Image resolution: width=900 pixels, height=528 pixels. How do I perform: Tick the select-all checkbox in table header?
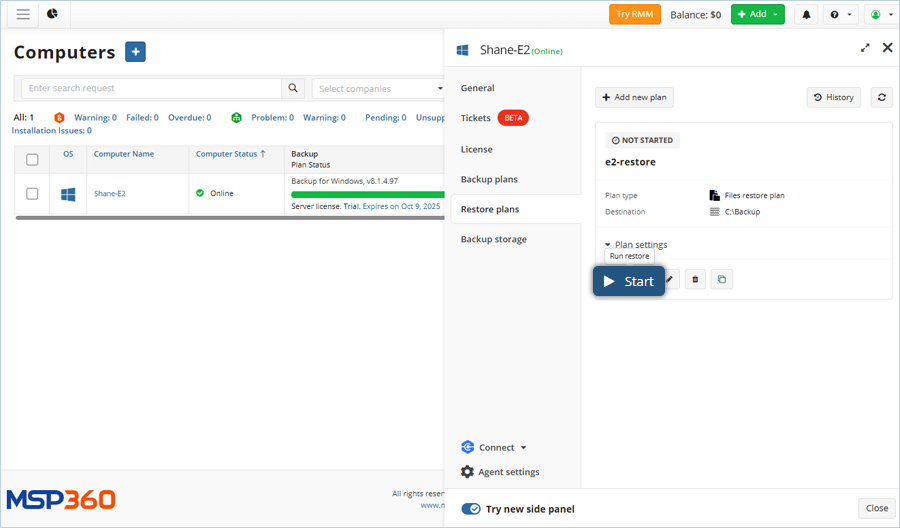[x=32, y=160]
